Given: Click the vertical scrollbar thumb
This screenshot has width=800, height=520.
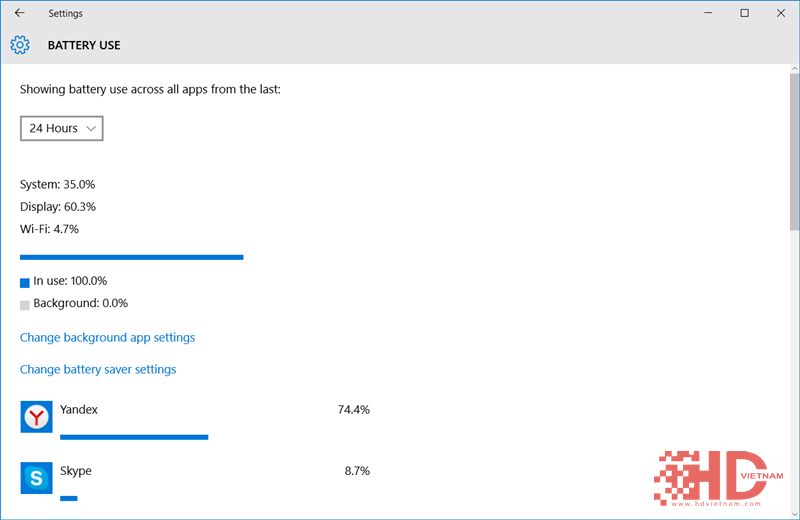Looking at the screenshot, I should tap(794, 150).
